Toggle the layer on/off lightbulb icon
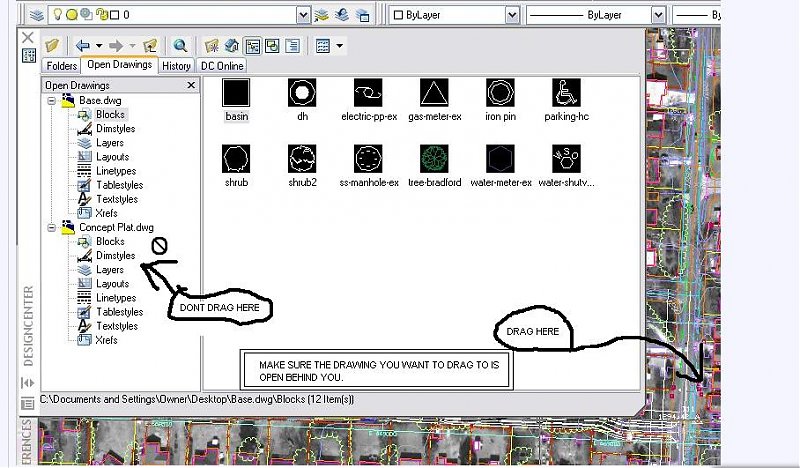This screenshot has width=800, height=468. [58, 14]
